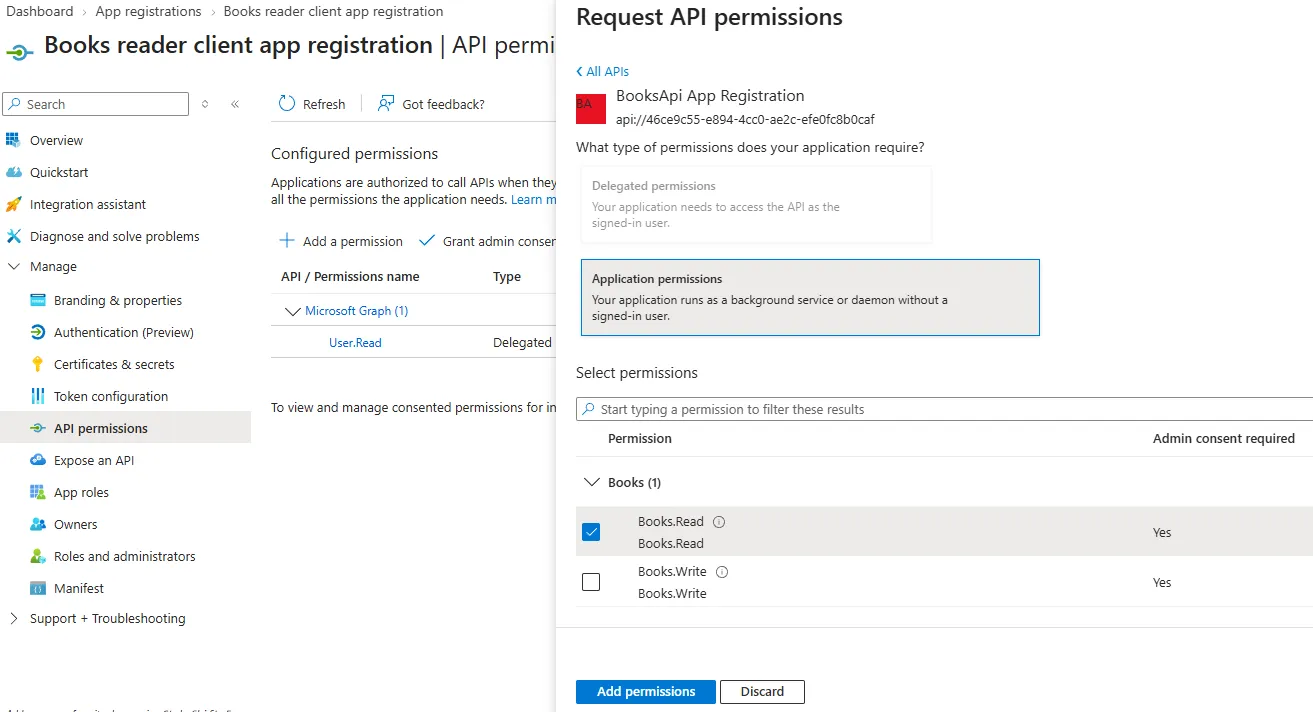Viewport: 1313px width, 712px height.
Task: Collapse the Books (1) permission group
Action: tap(591, 482)
